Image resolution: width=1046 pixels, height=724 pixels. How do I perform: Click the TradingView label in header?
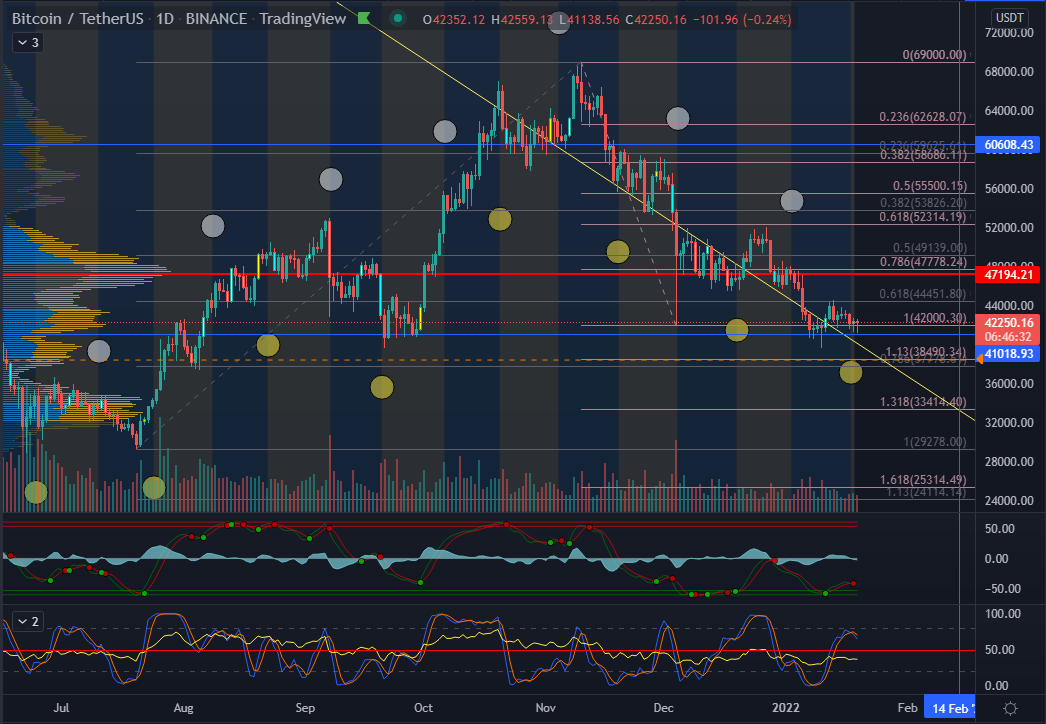[303, 19]
